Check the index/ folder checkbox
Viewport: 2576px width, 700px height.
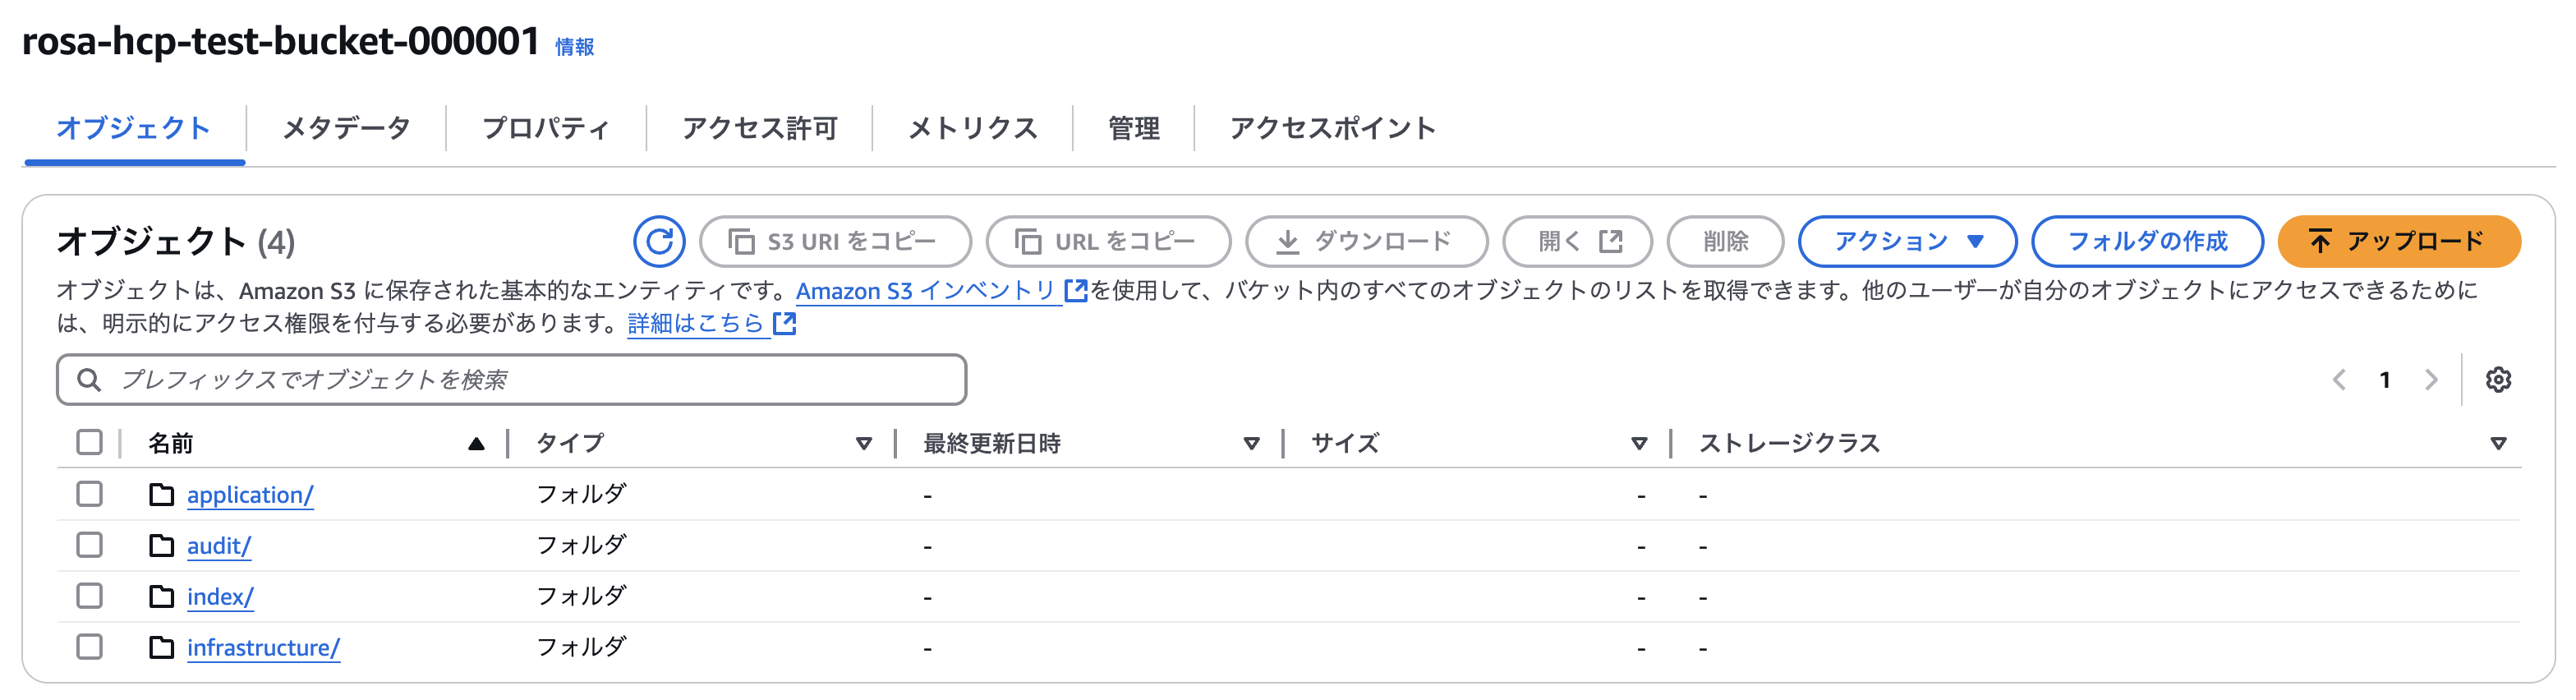[x=90, y=596]
